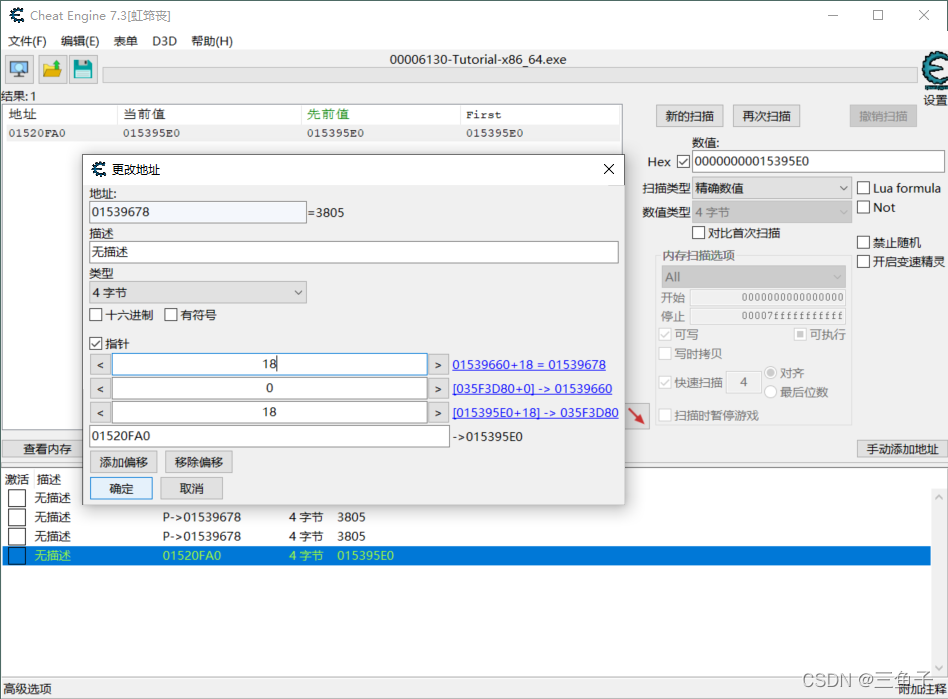
Task: Decrease the bottom pointer offset 18
Action: (100, 413)
